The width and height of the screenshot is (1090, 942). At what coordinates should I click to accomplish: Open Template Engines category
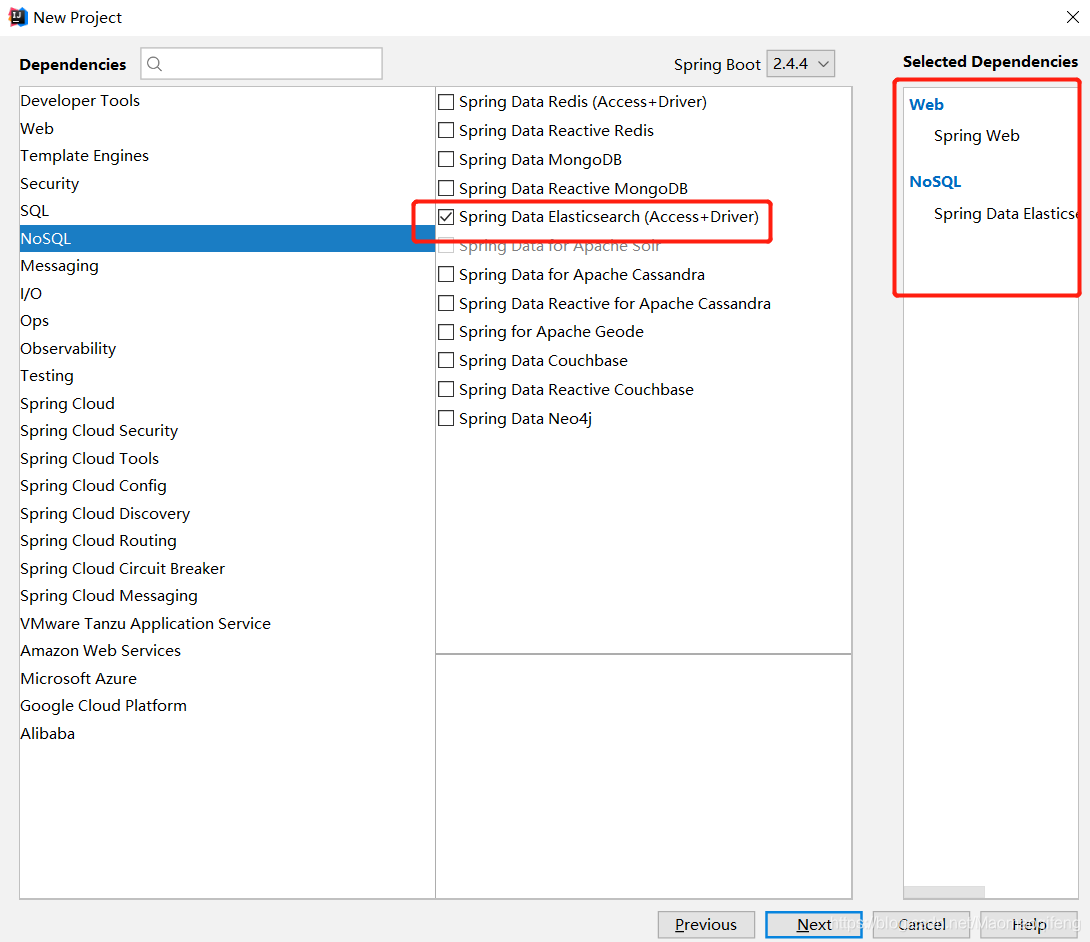pyautogui.click(x=227, y=156)
